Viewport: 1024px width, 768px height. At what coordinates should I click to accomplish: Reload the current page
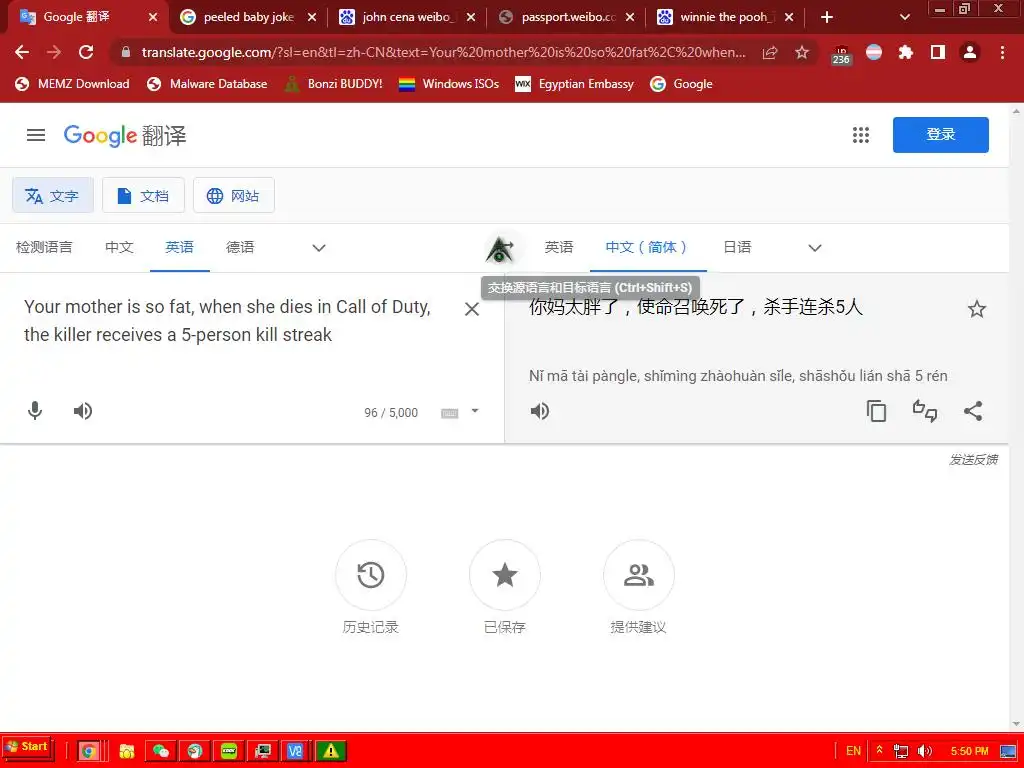point(86,52)
